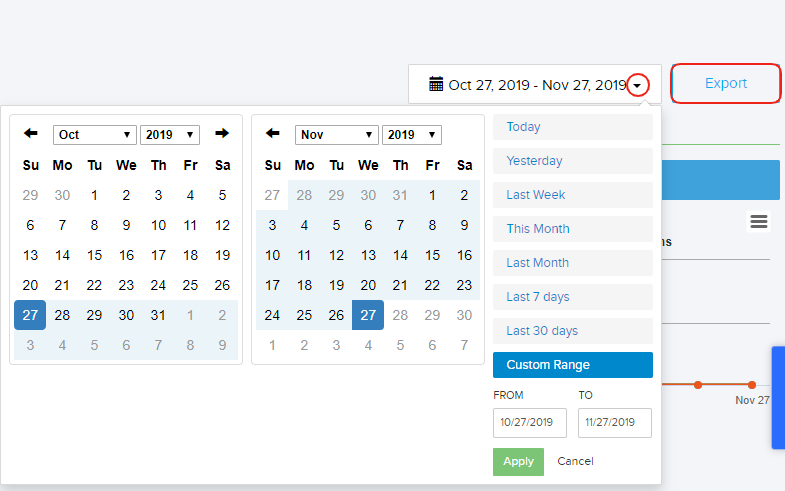Click the previous month arrow on the left calendar

coord(31,134)
